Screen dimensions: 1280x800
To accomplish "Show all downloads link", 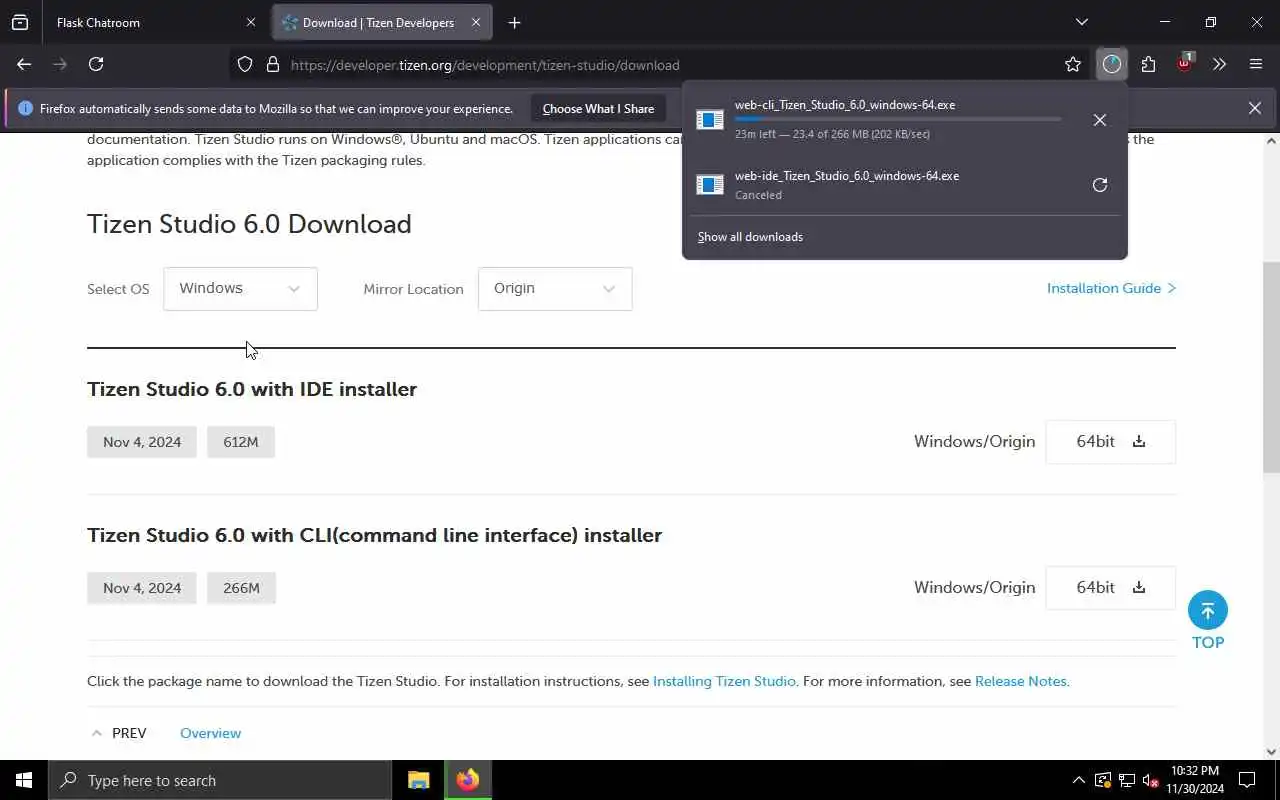I will [x=750, y=237].
